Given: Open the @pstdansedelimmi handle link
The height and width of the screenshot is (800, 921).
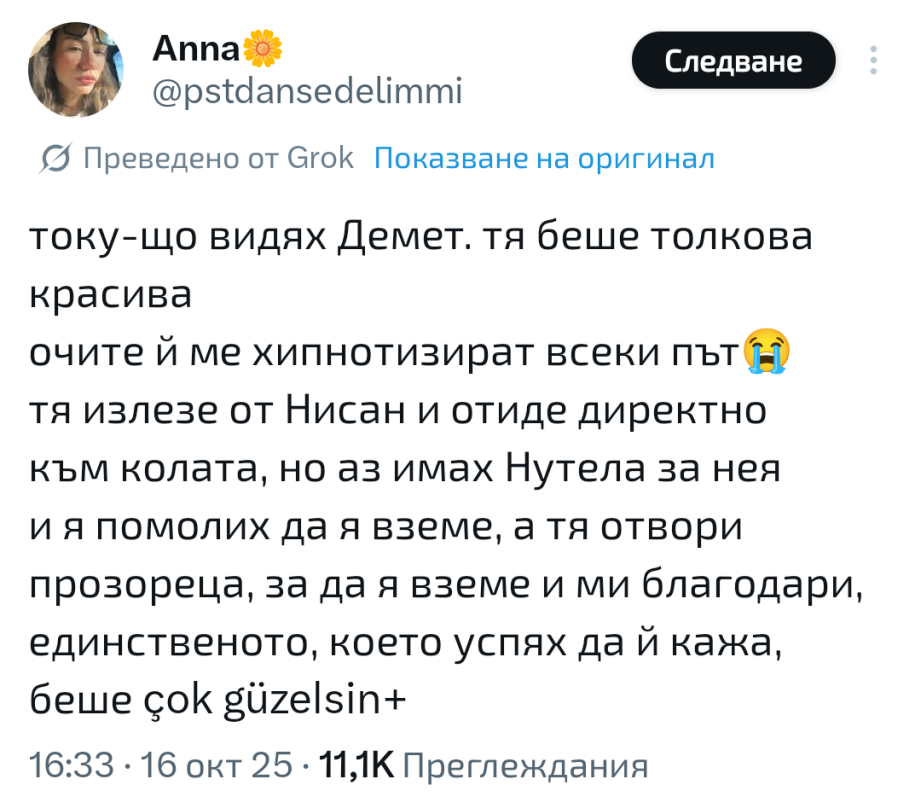Looking at the screenshot, I should [x=307, y=92].
